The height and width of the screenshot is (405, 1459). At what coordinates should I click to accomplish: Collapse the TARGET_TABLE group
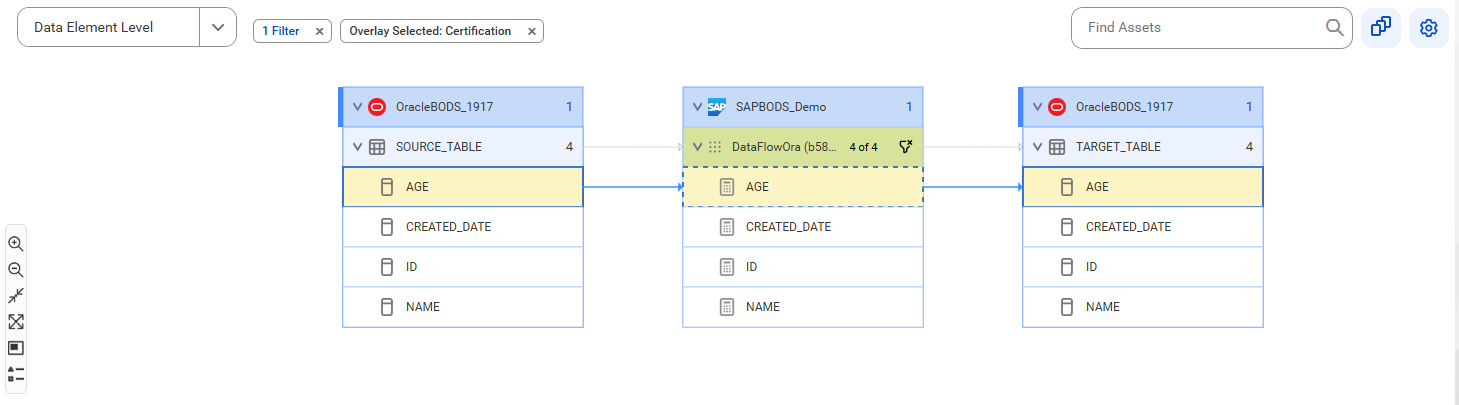[1037, 147]
